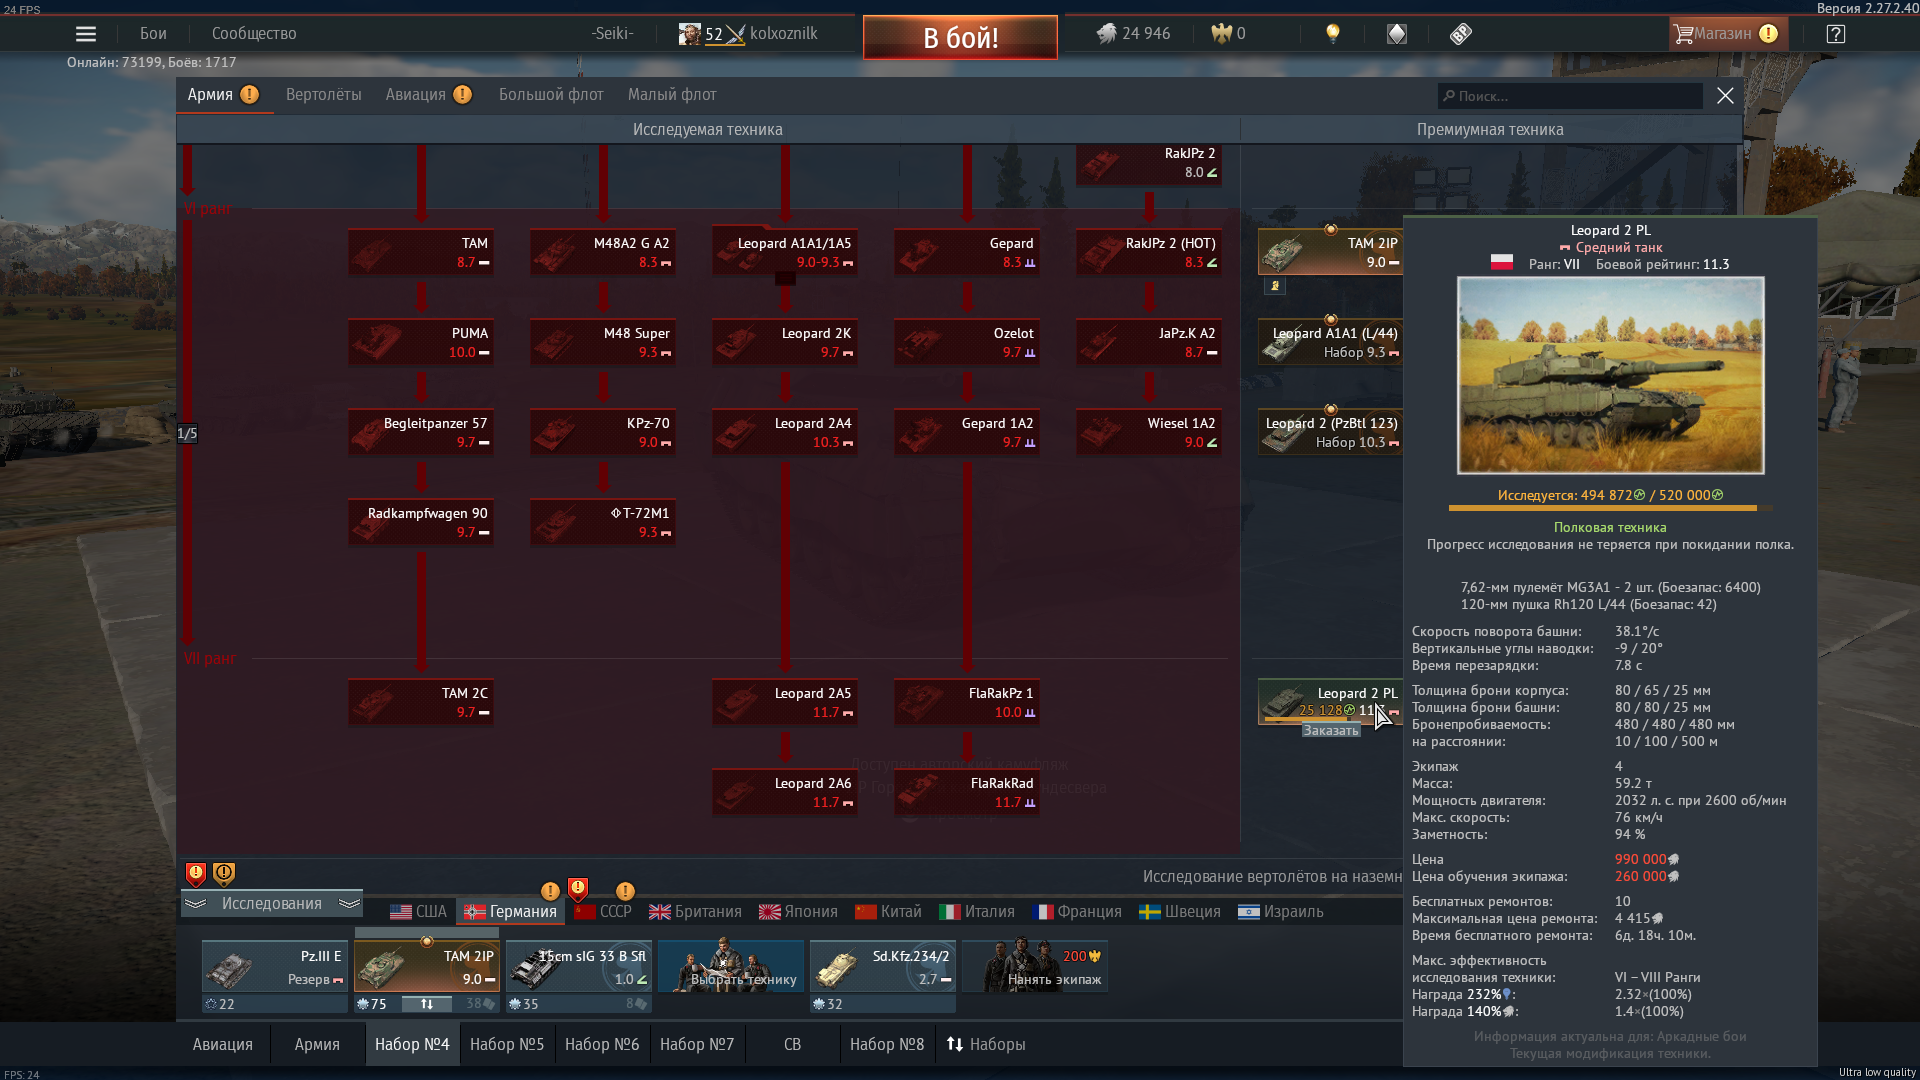Select the Radkampfwagen 90 vehicle card
The width and height of the screenshot is (1920, 1080).
click(x=421, y=523)
